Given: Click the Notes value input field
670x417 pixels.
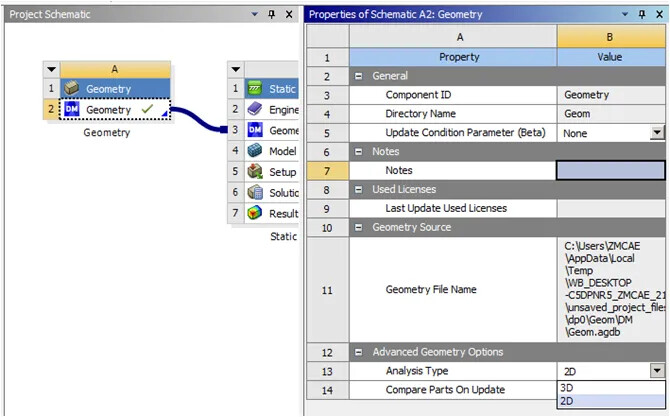Looking at the screenshot, I should (610, 171).
